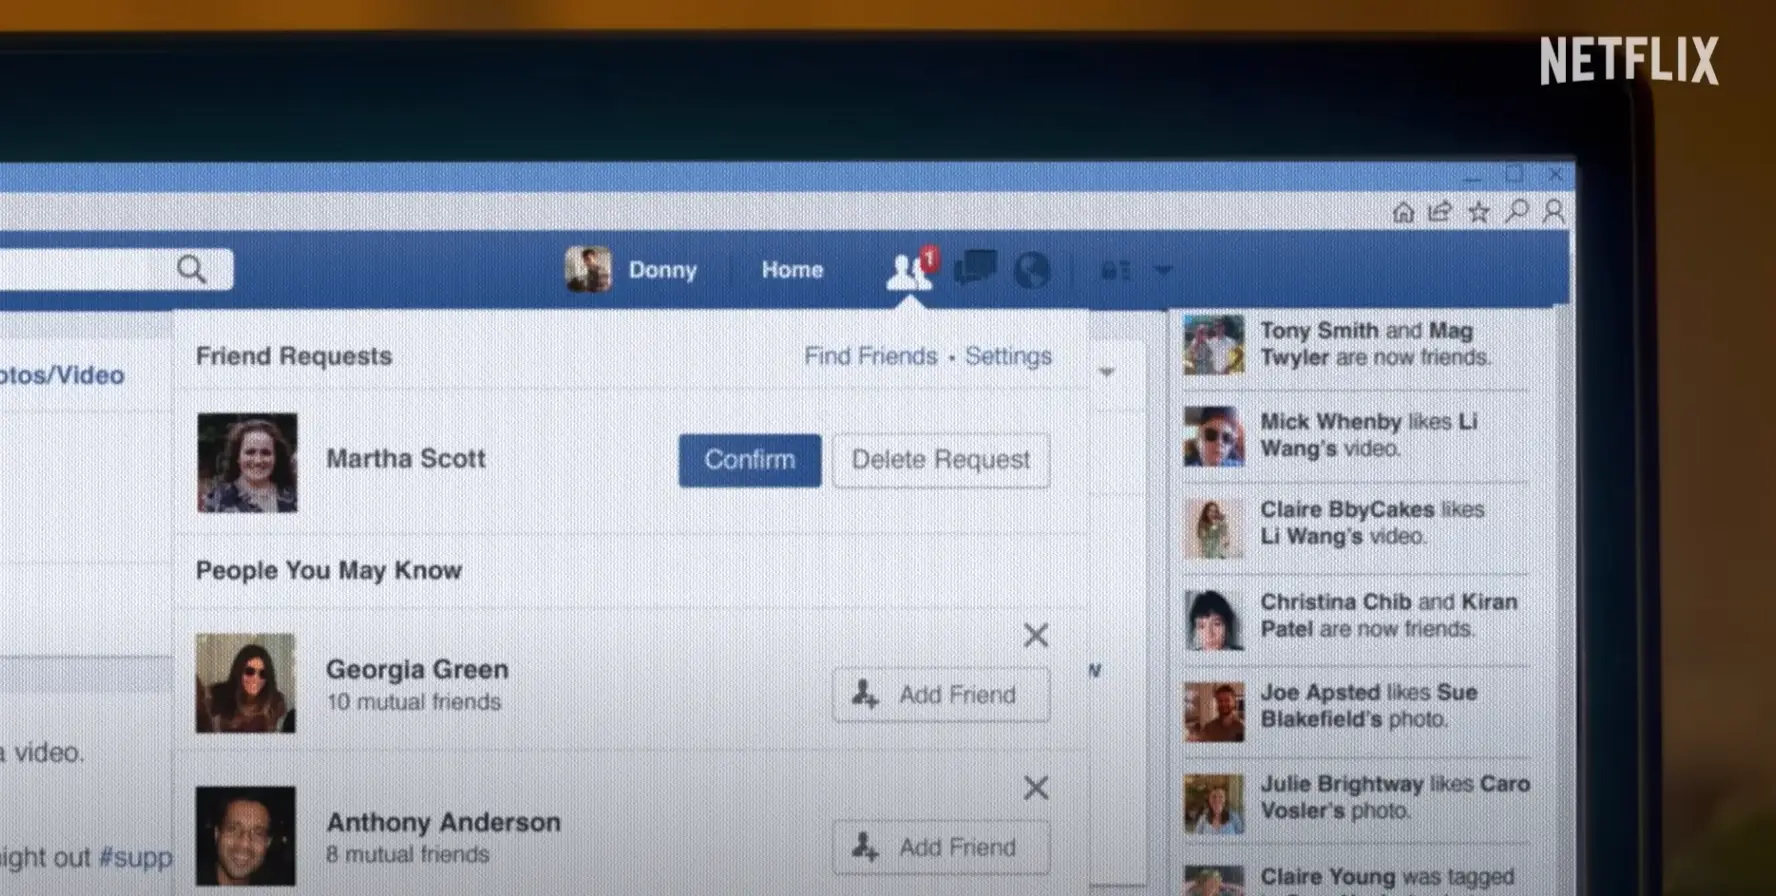This screenshot has width=1776, height=896.
Task: Open the messages chat bubble icon
Action: [x=974, y=268]
